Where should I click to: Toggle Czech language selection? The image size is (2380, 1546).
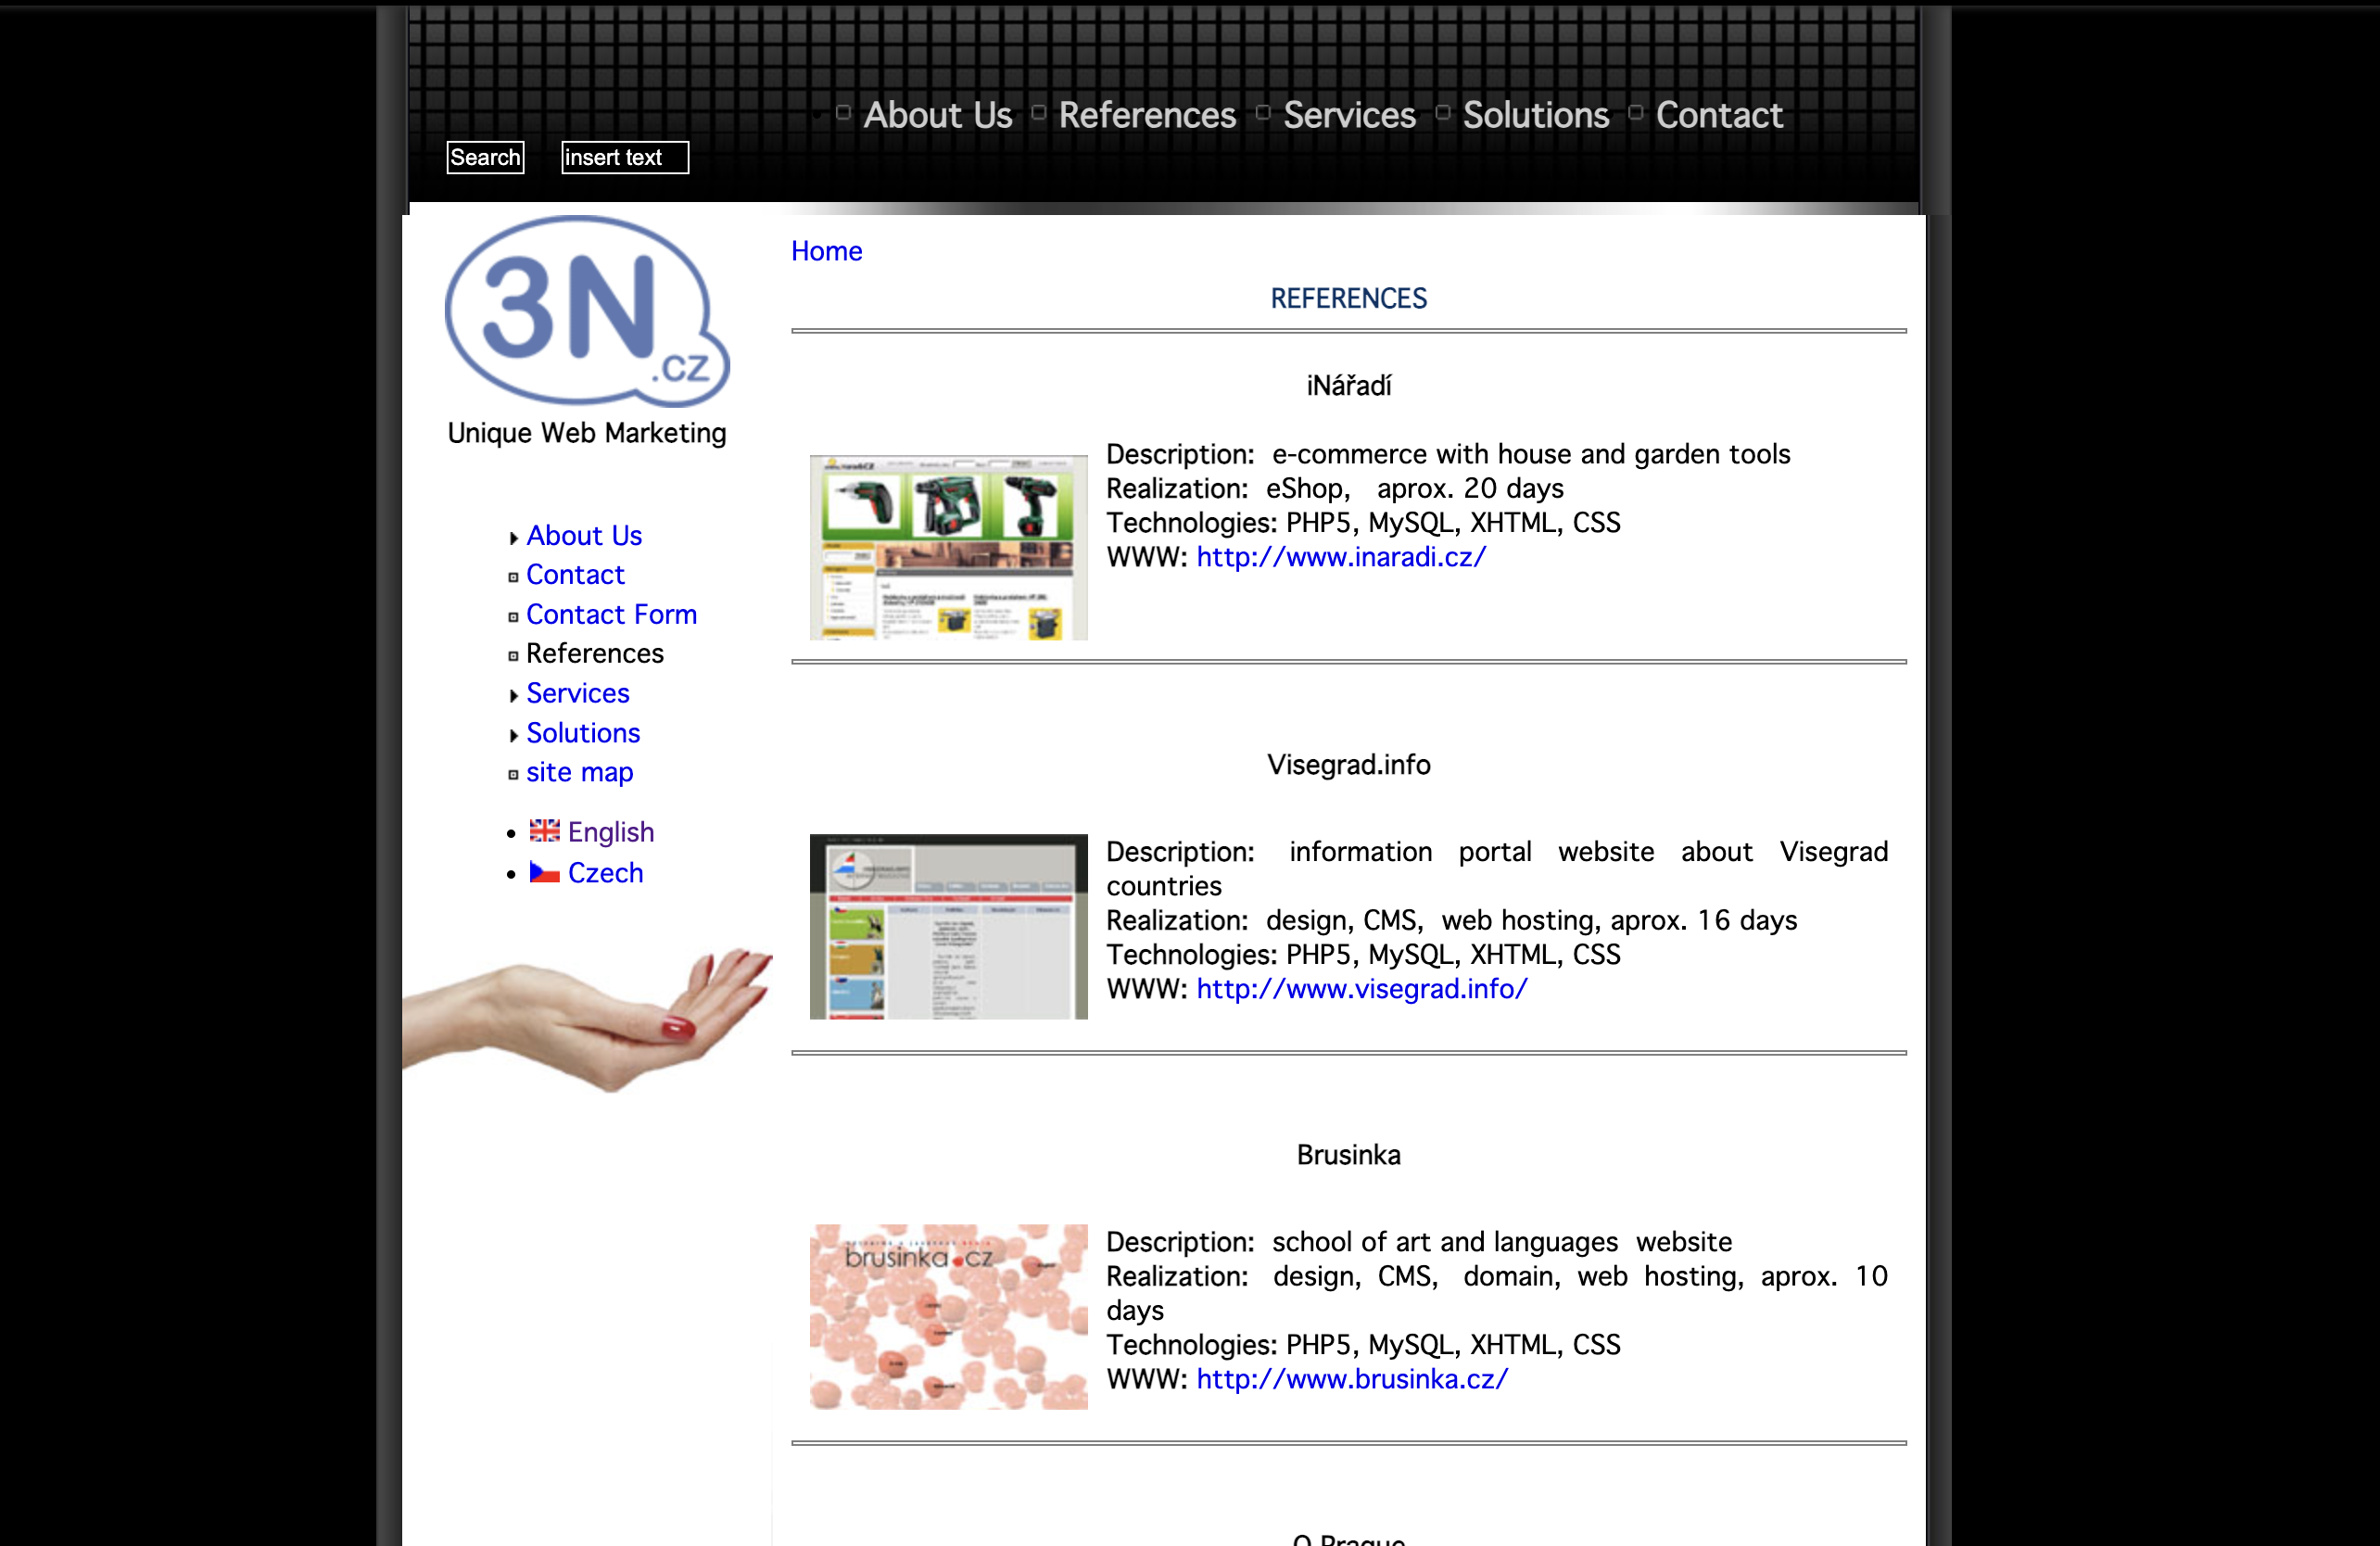coord(603,871)
